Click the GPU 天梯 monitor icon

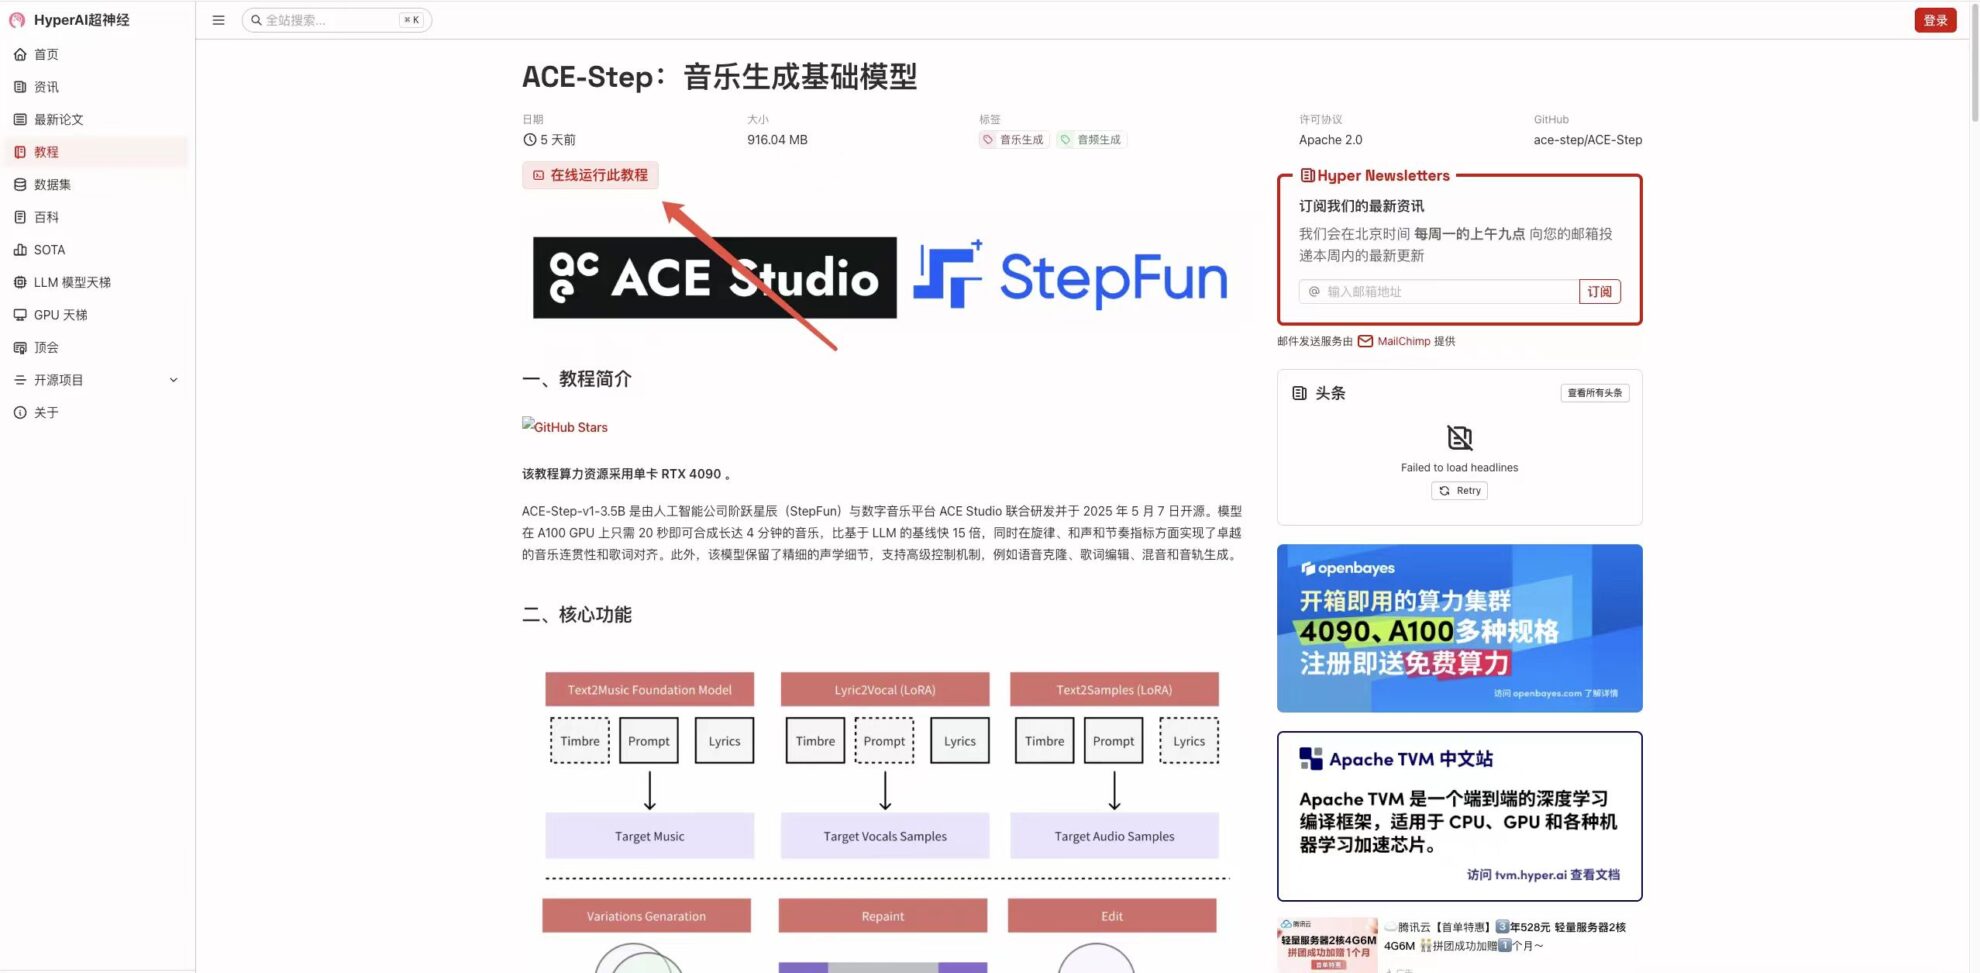tap(20, 315)
